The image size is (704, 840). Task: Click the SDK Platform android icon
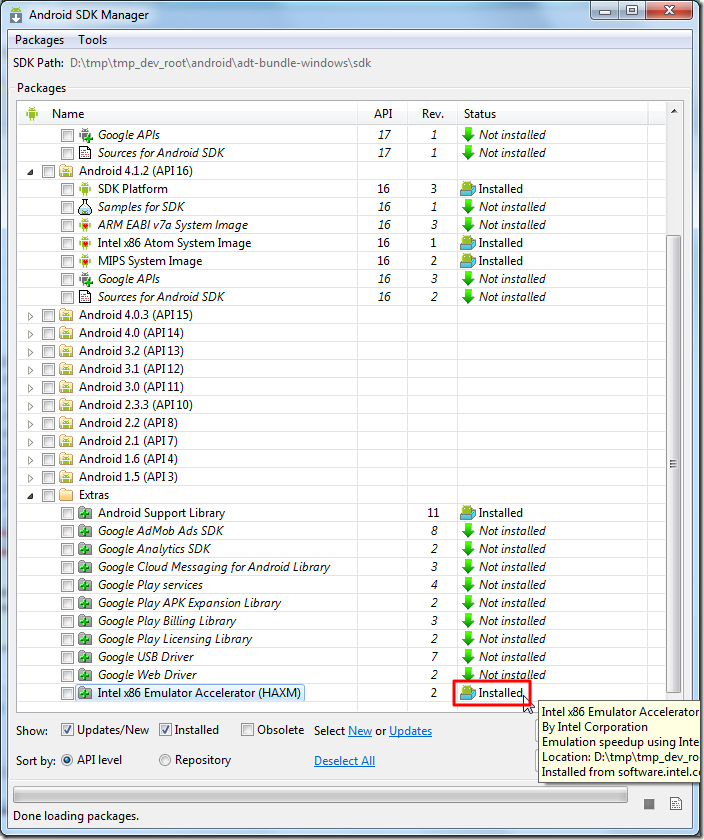click(x=85, y=189)
